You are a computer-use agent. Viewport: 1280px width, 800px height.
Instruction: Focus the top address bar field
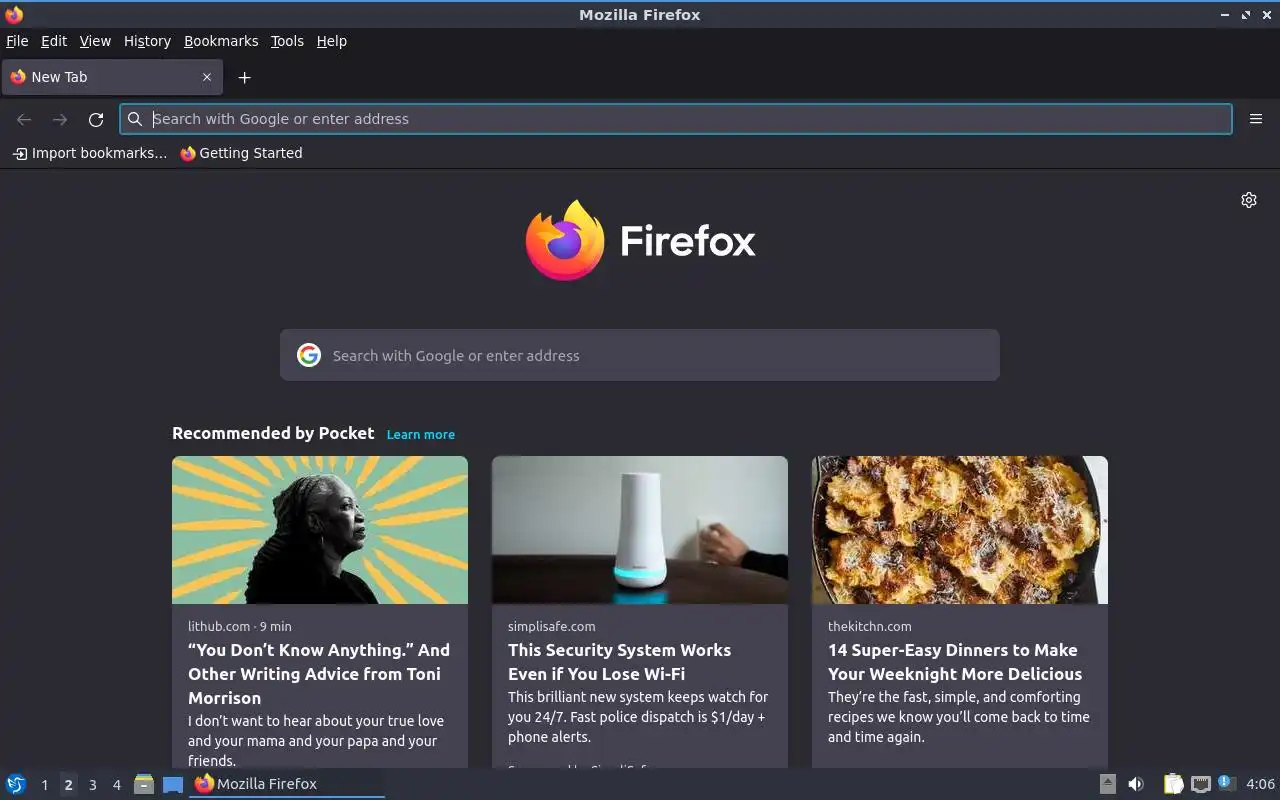coord(676,119)
